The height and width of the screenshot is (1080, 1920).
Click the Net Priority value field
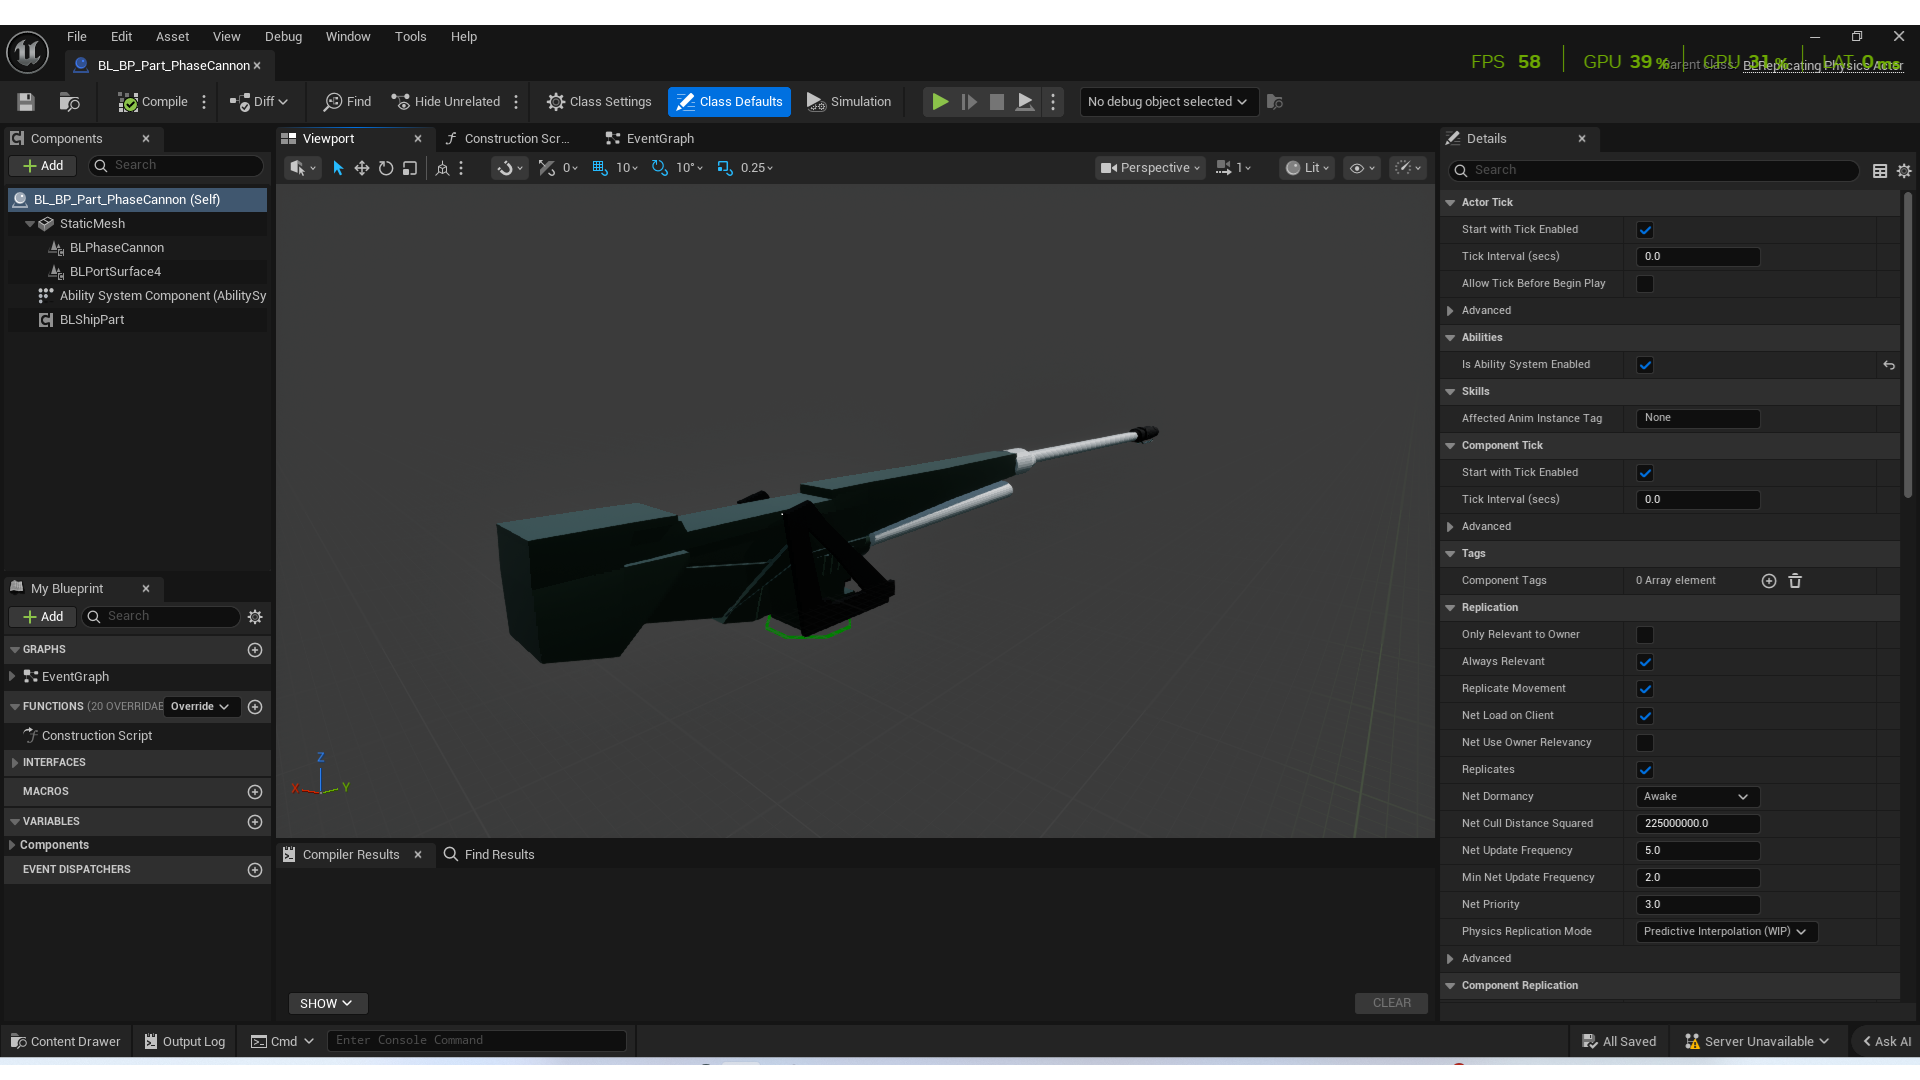click(1697, 905)
